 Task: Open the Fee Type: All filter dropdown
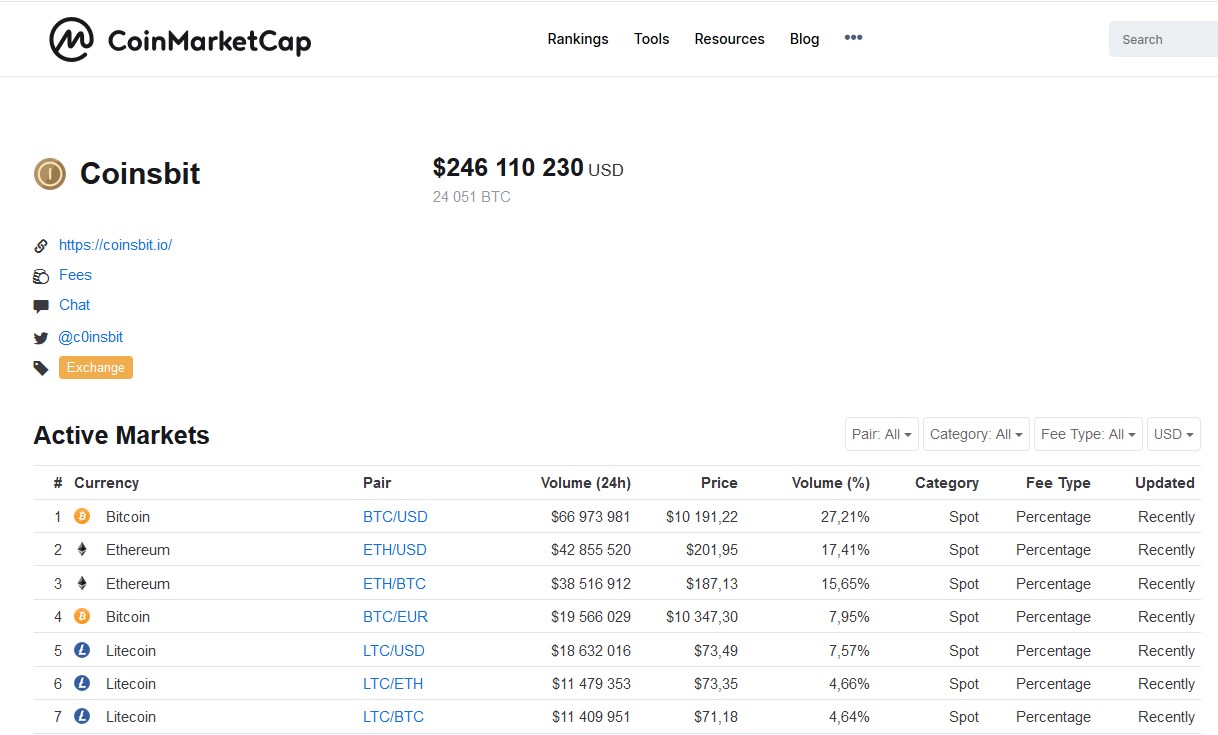pyautogui.click(x=1088, y=434)
